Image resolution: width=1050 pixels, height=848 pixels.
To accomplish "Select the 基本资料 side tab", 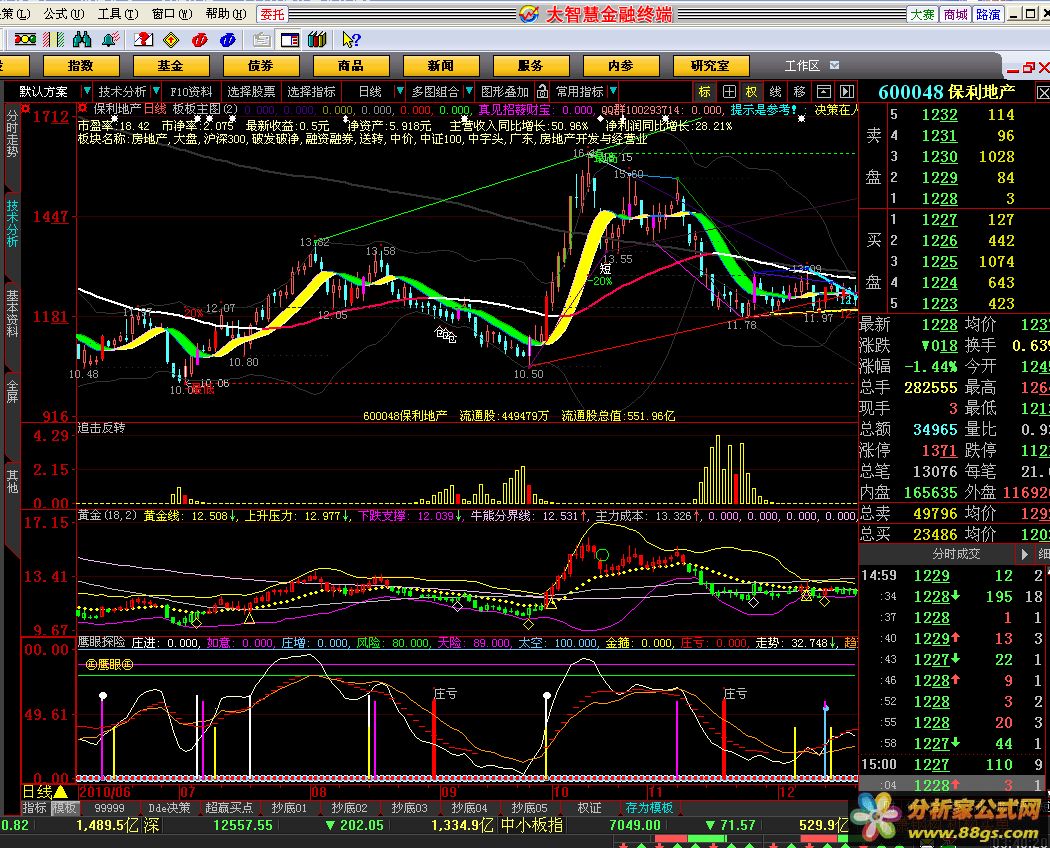I will pyautogui.click(x=12, y=313).
